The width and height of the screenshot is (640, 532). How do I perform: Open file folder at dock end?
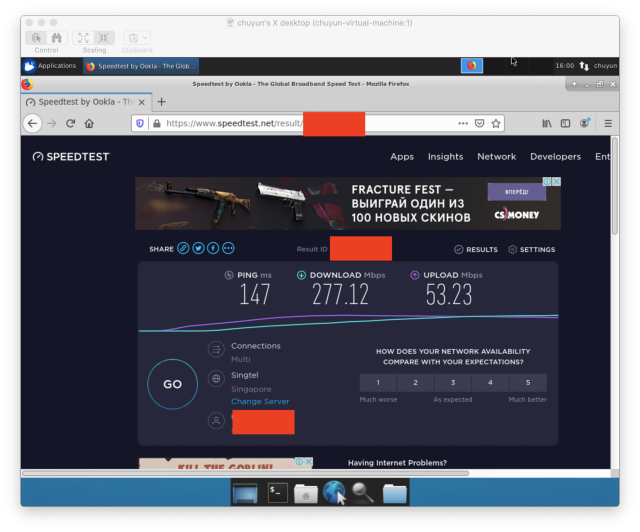point(395,494)
